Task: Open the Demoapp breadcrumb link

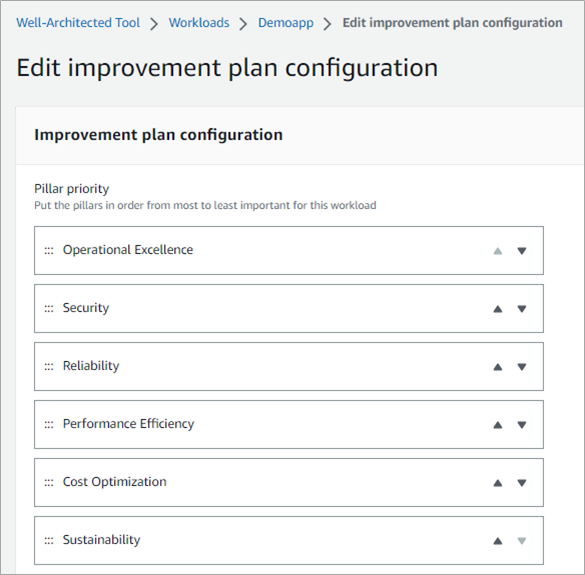Action: 286,23
